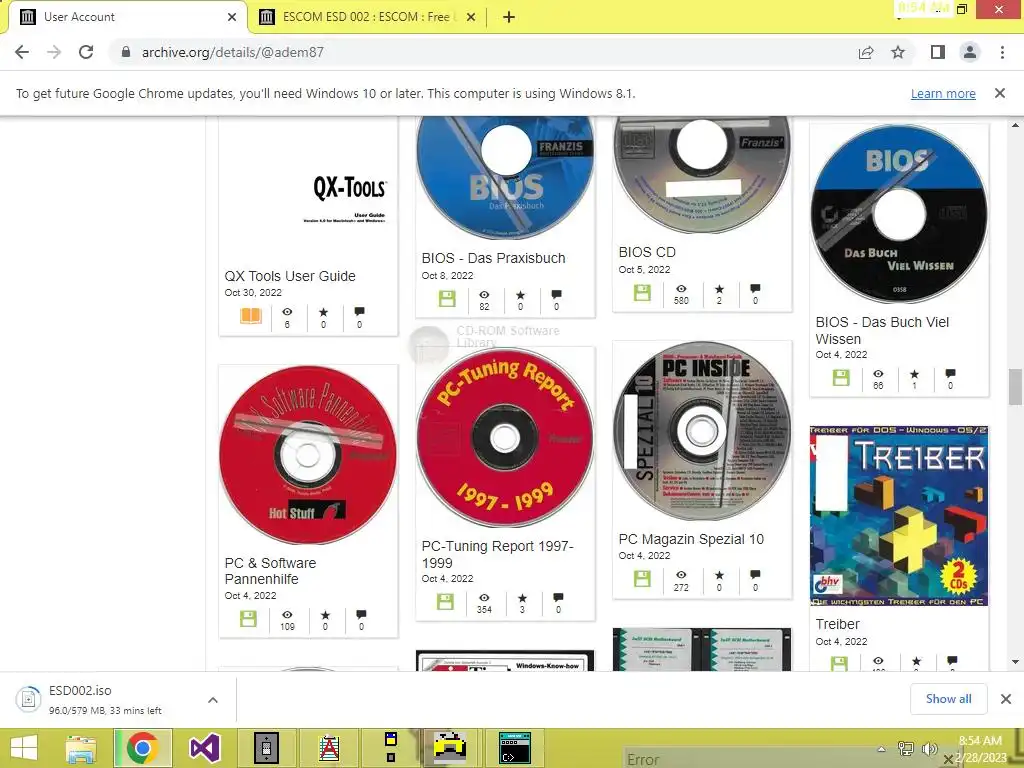Screen dimensions: 1024x768
Task: Share this page via the share icon
Action: [866, 52]
